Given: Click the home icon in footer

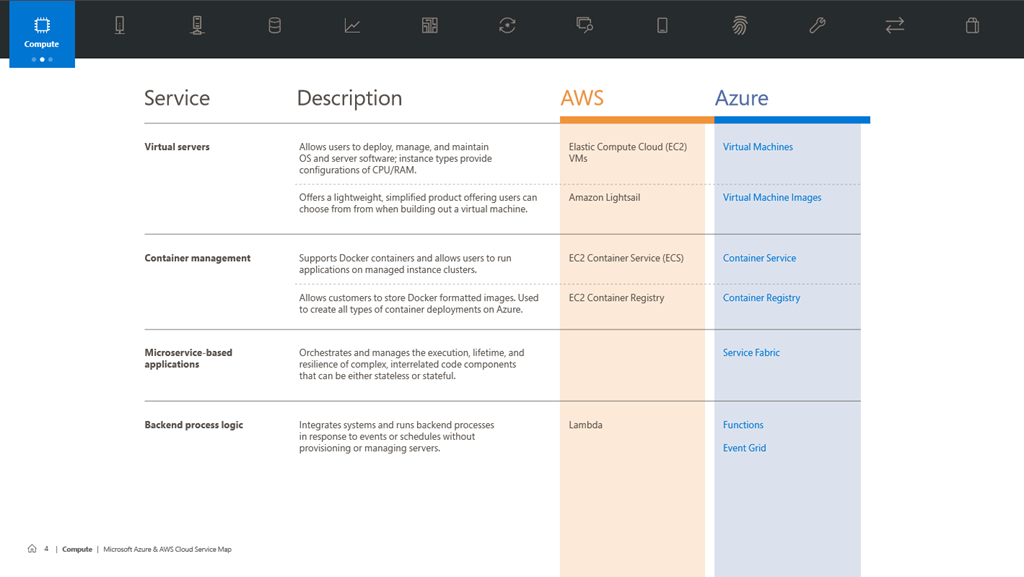Looking at the screenshot, I should coord(32,549).
